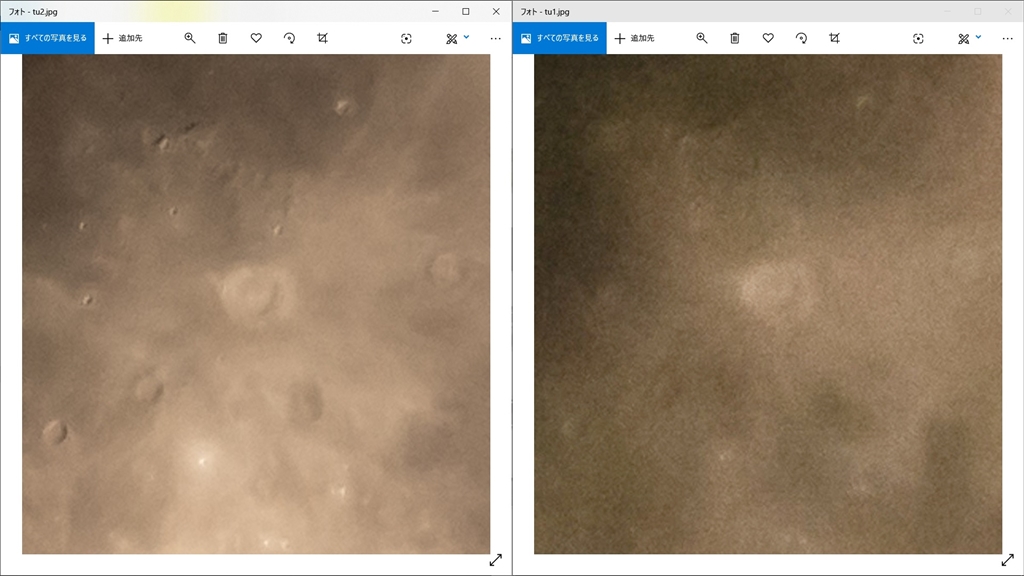Screen dimensions: 1024x576
Task: Add tu2.jpg to favorites with heart icon
Action: click(x=256, y=38)
